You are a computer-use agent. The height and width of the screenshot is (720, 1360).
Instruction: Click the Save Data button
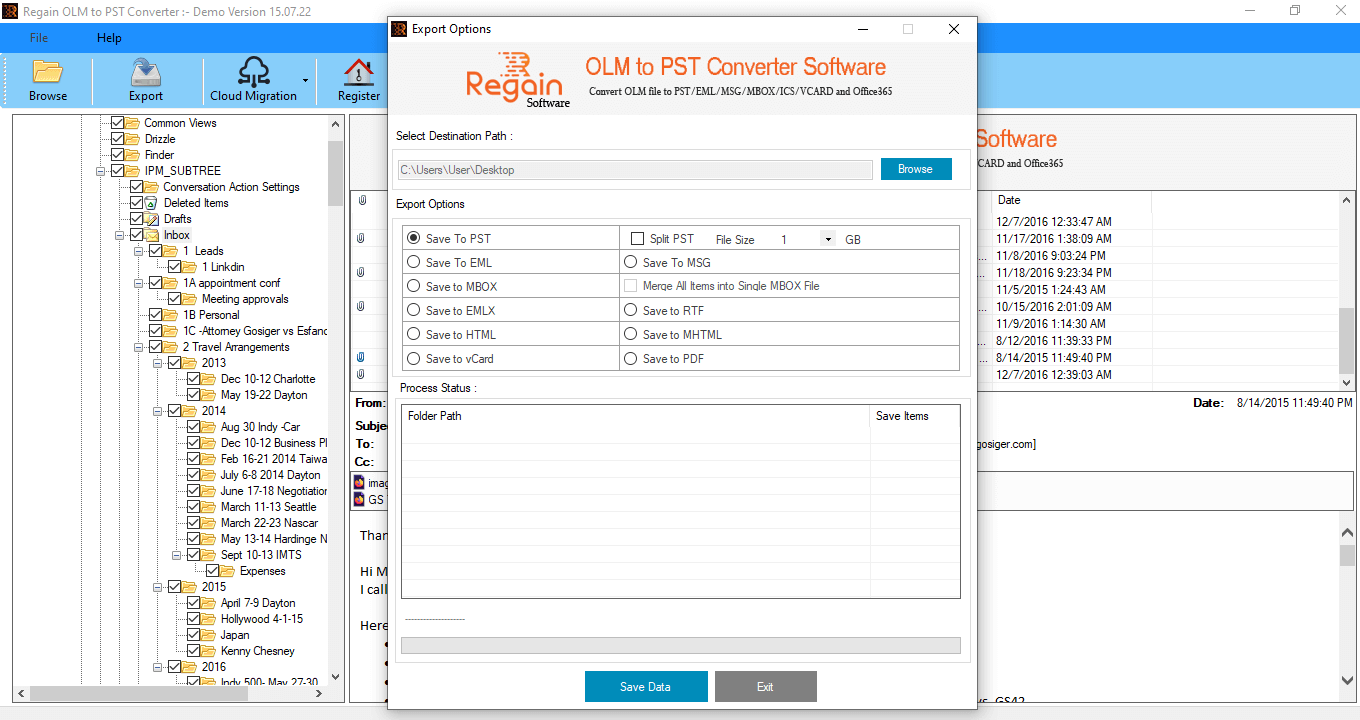pyautogui.click(x=645, y=686)
